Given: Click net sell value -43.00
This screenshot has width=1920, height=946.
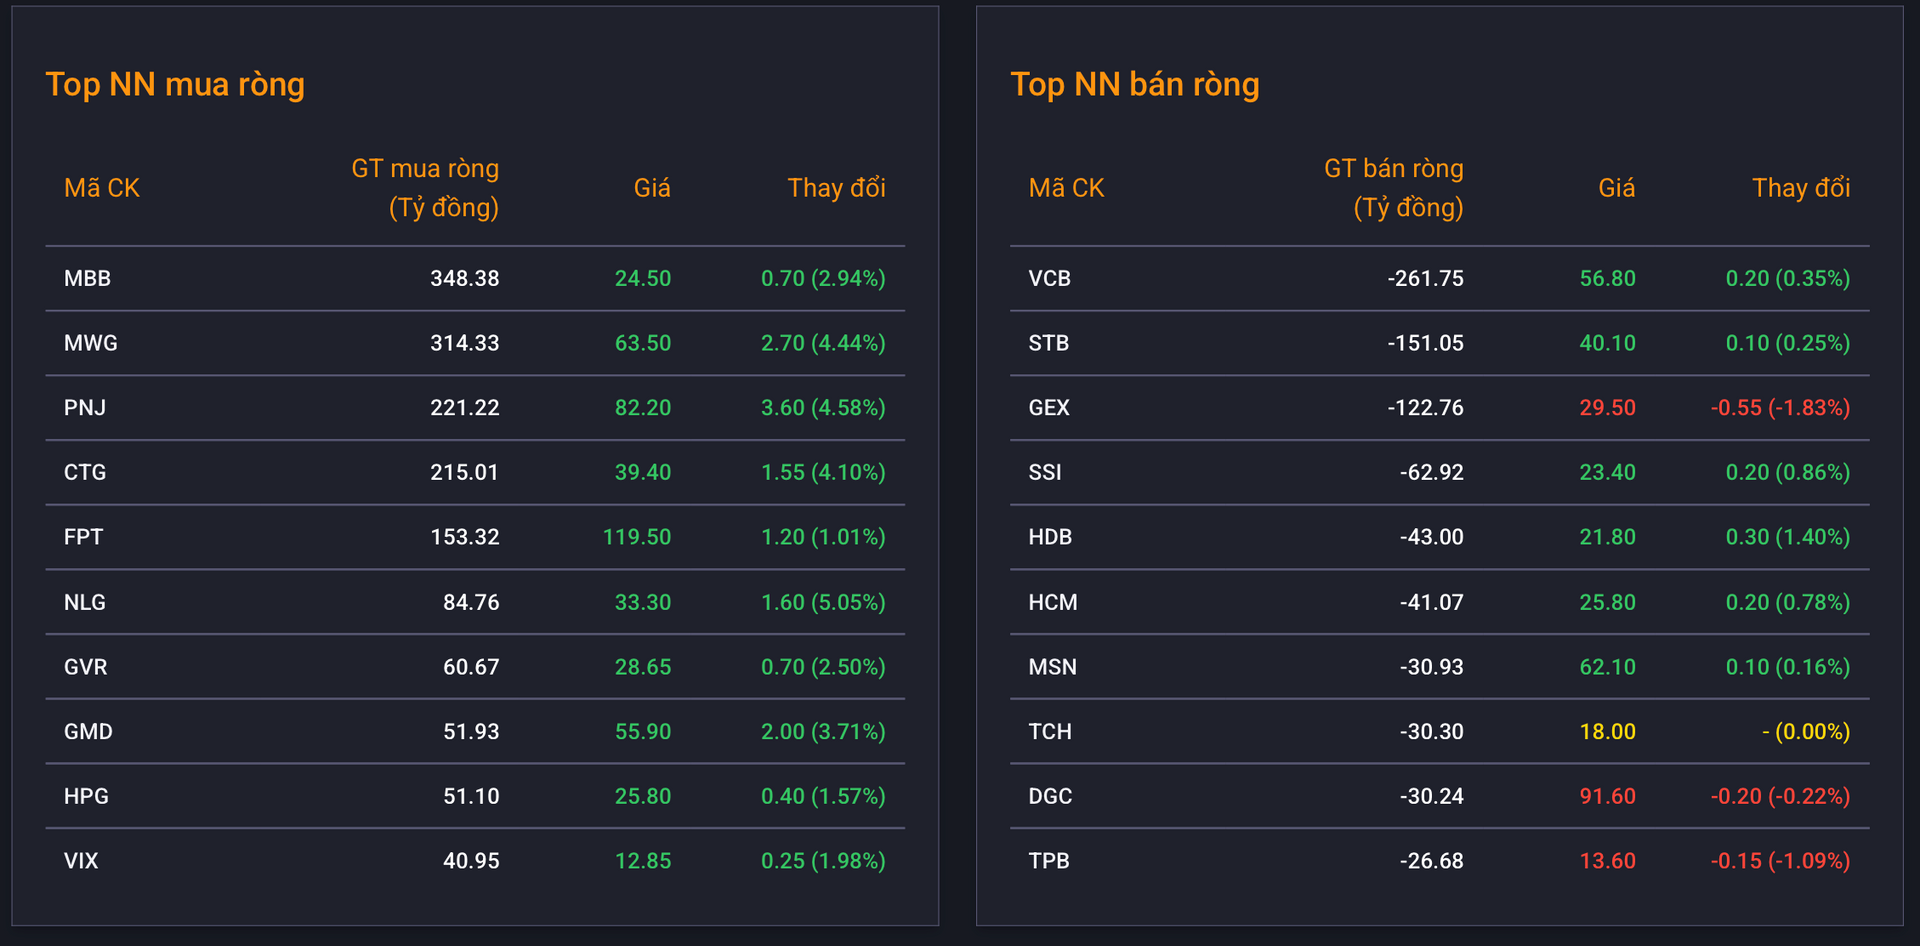Looking at the screenshot, I should [x=1432, y=537].
